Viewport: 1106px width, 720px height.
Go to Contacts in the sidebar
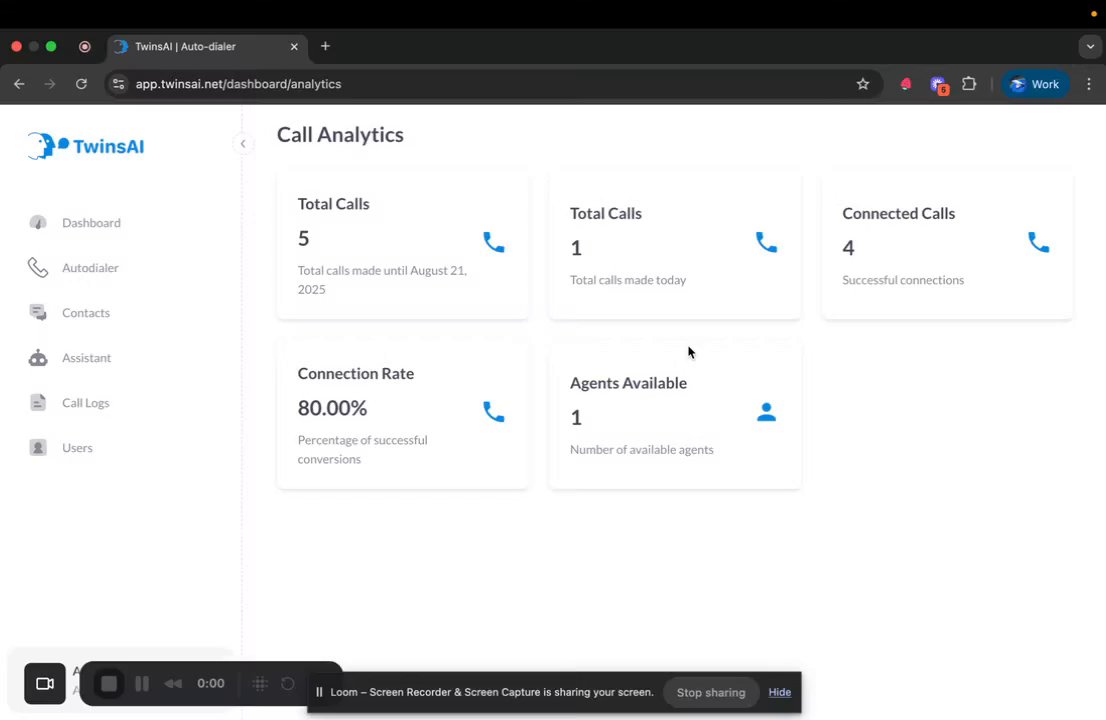click(x=85, y=313)
